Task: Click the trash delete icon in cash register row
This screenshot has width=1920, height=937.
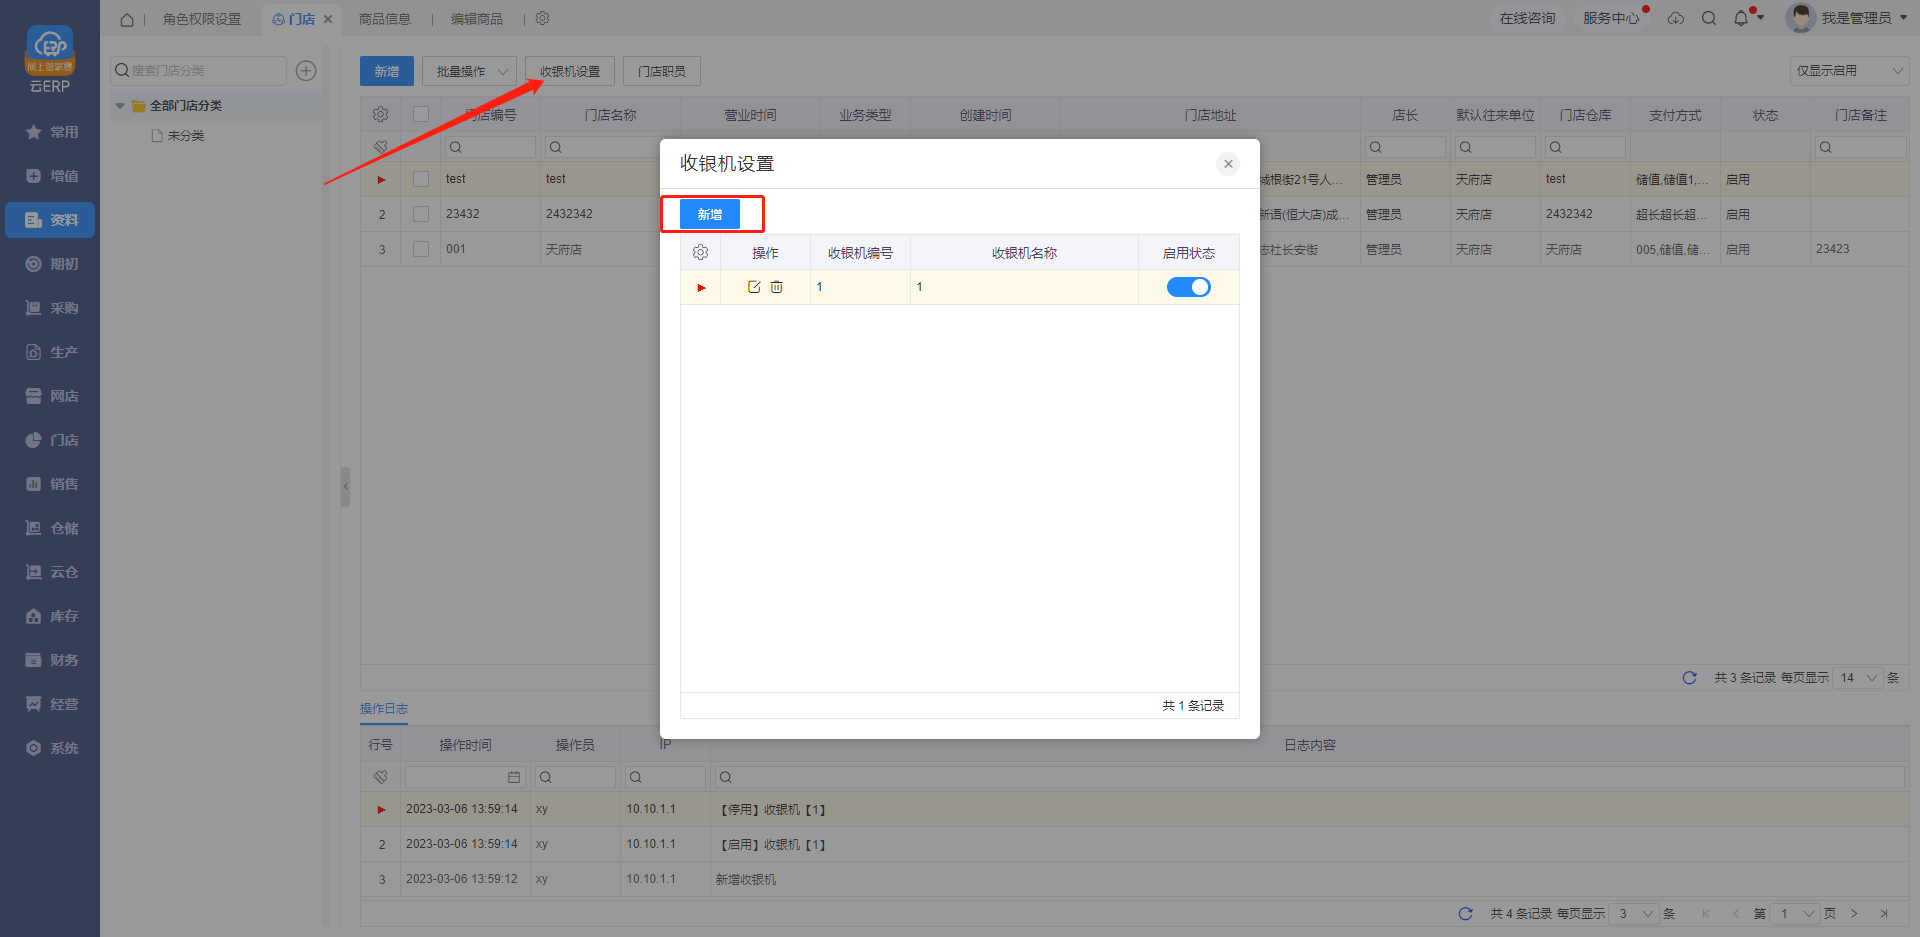Action: [777, 287]
